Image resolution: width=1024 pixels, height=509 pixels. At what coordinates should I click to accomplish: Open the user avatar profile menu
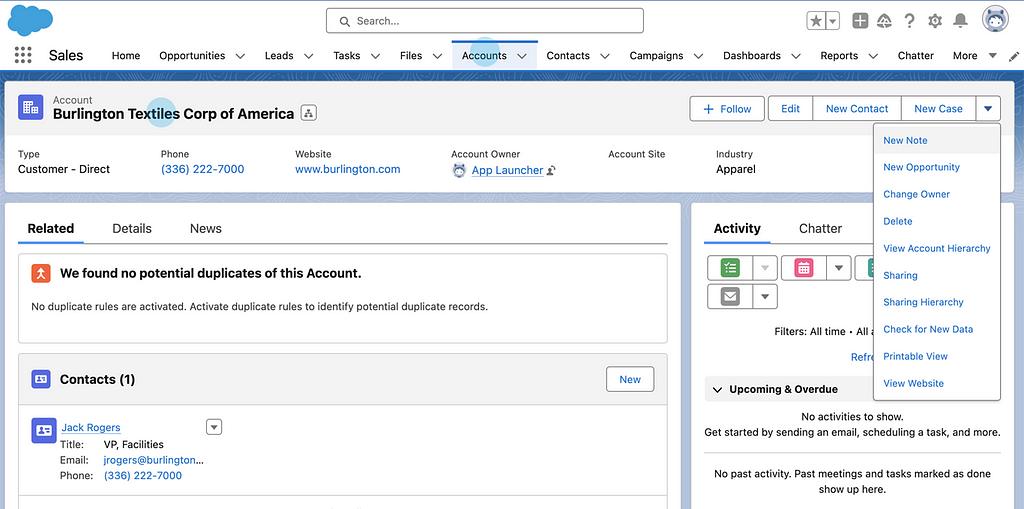[x=995, y=21]
